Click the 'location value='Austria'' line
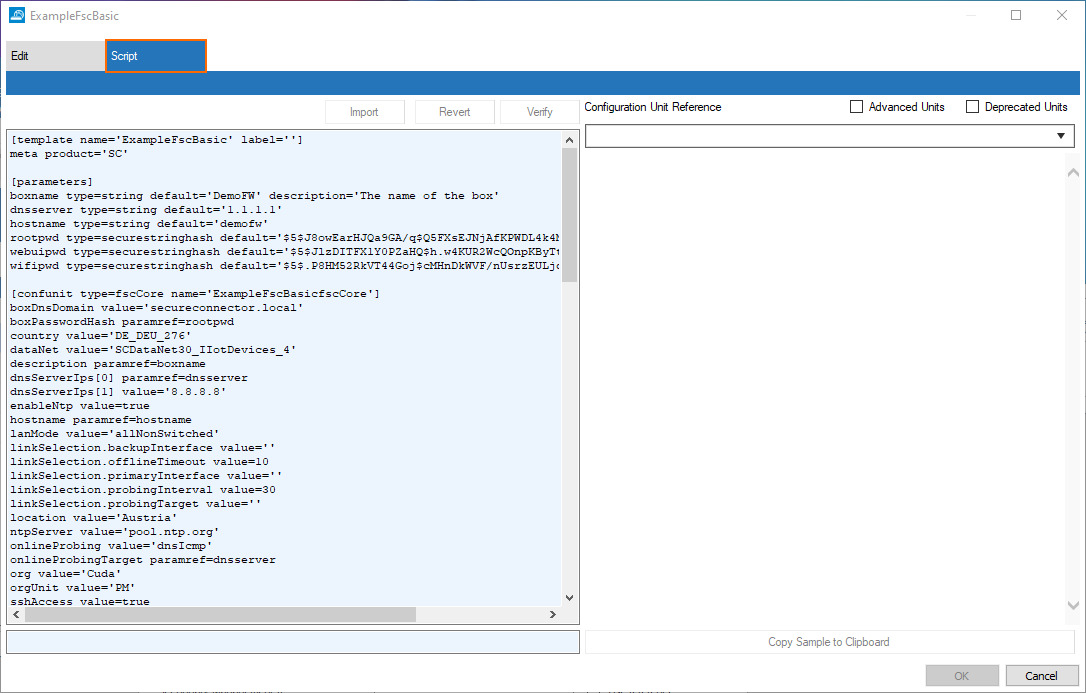The image size is (1086, 693). [x=94, y=518]
